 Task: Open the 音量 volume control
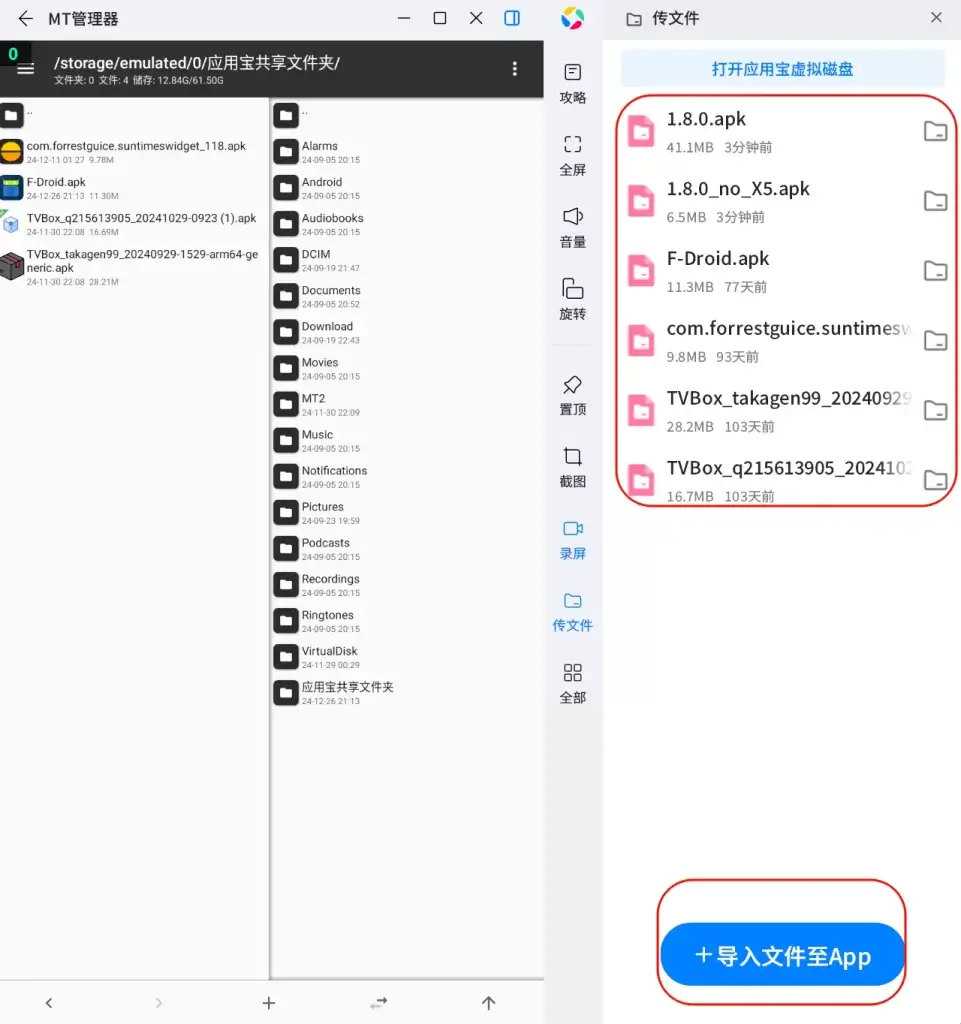[x=573, y=227]
